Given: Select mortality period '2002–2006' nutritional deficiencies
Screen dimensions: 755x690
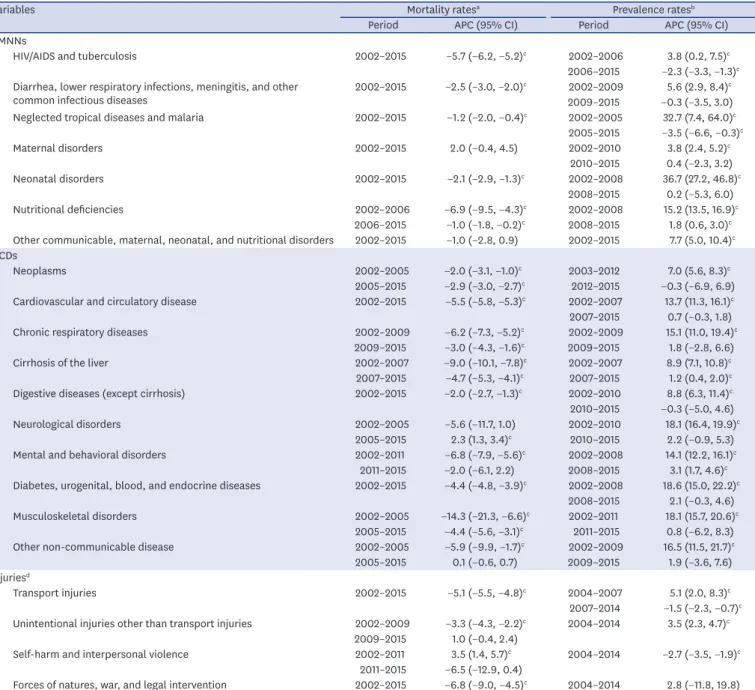Looking at the screenshot, I should coord(382,210).
